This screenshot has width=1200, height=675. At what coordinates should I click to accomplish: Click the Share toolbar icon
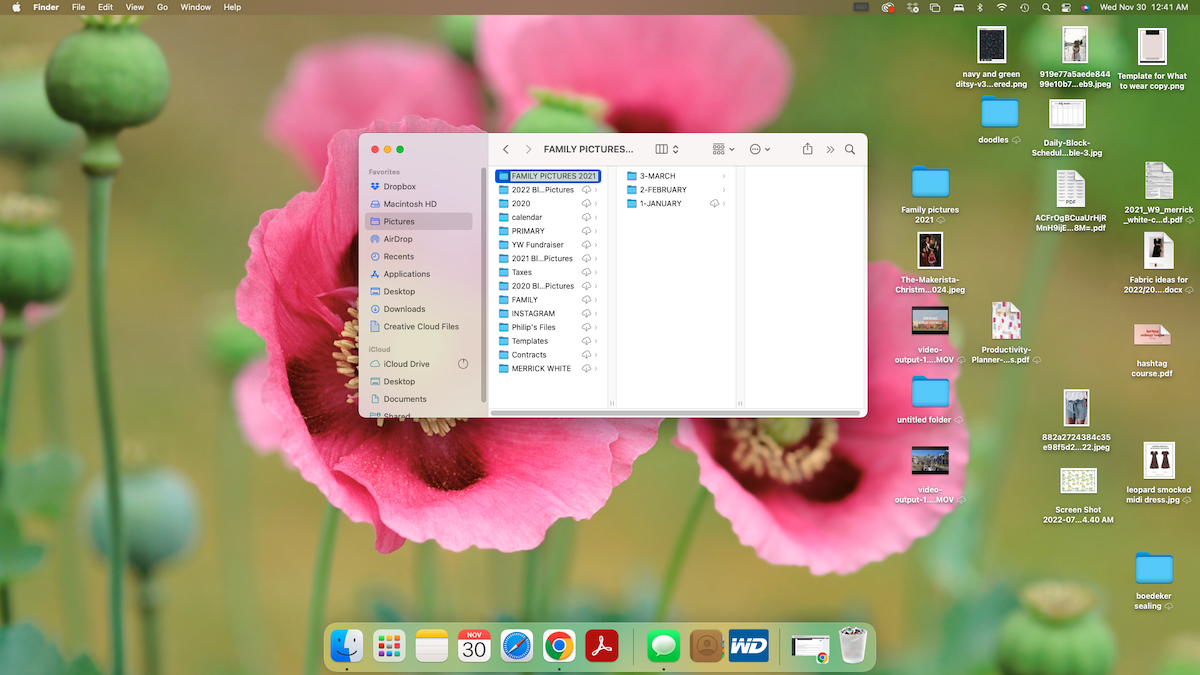[808, 149]
